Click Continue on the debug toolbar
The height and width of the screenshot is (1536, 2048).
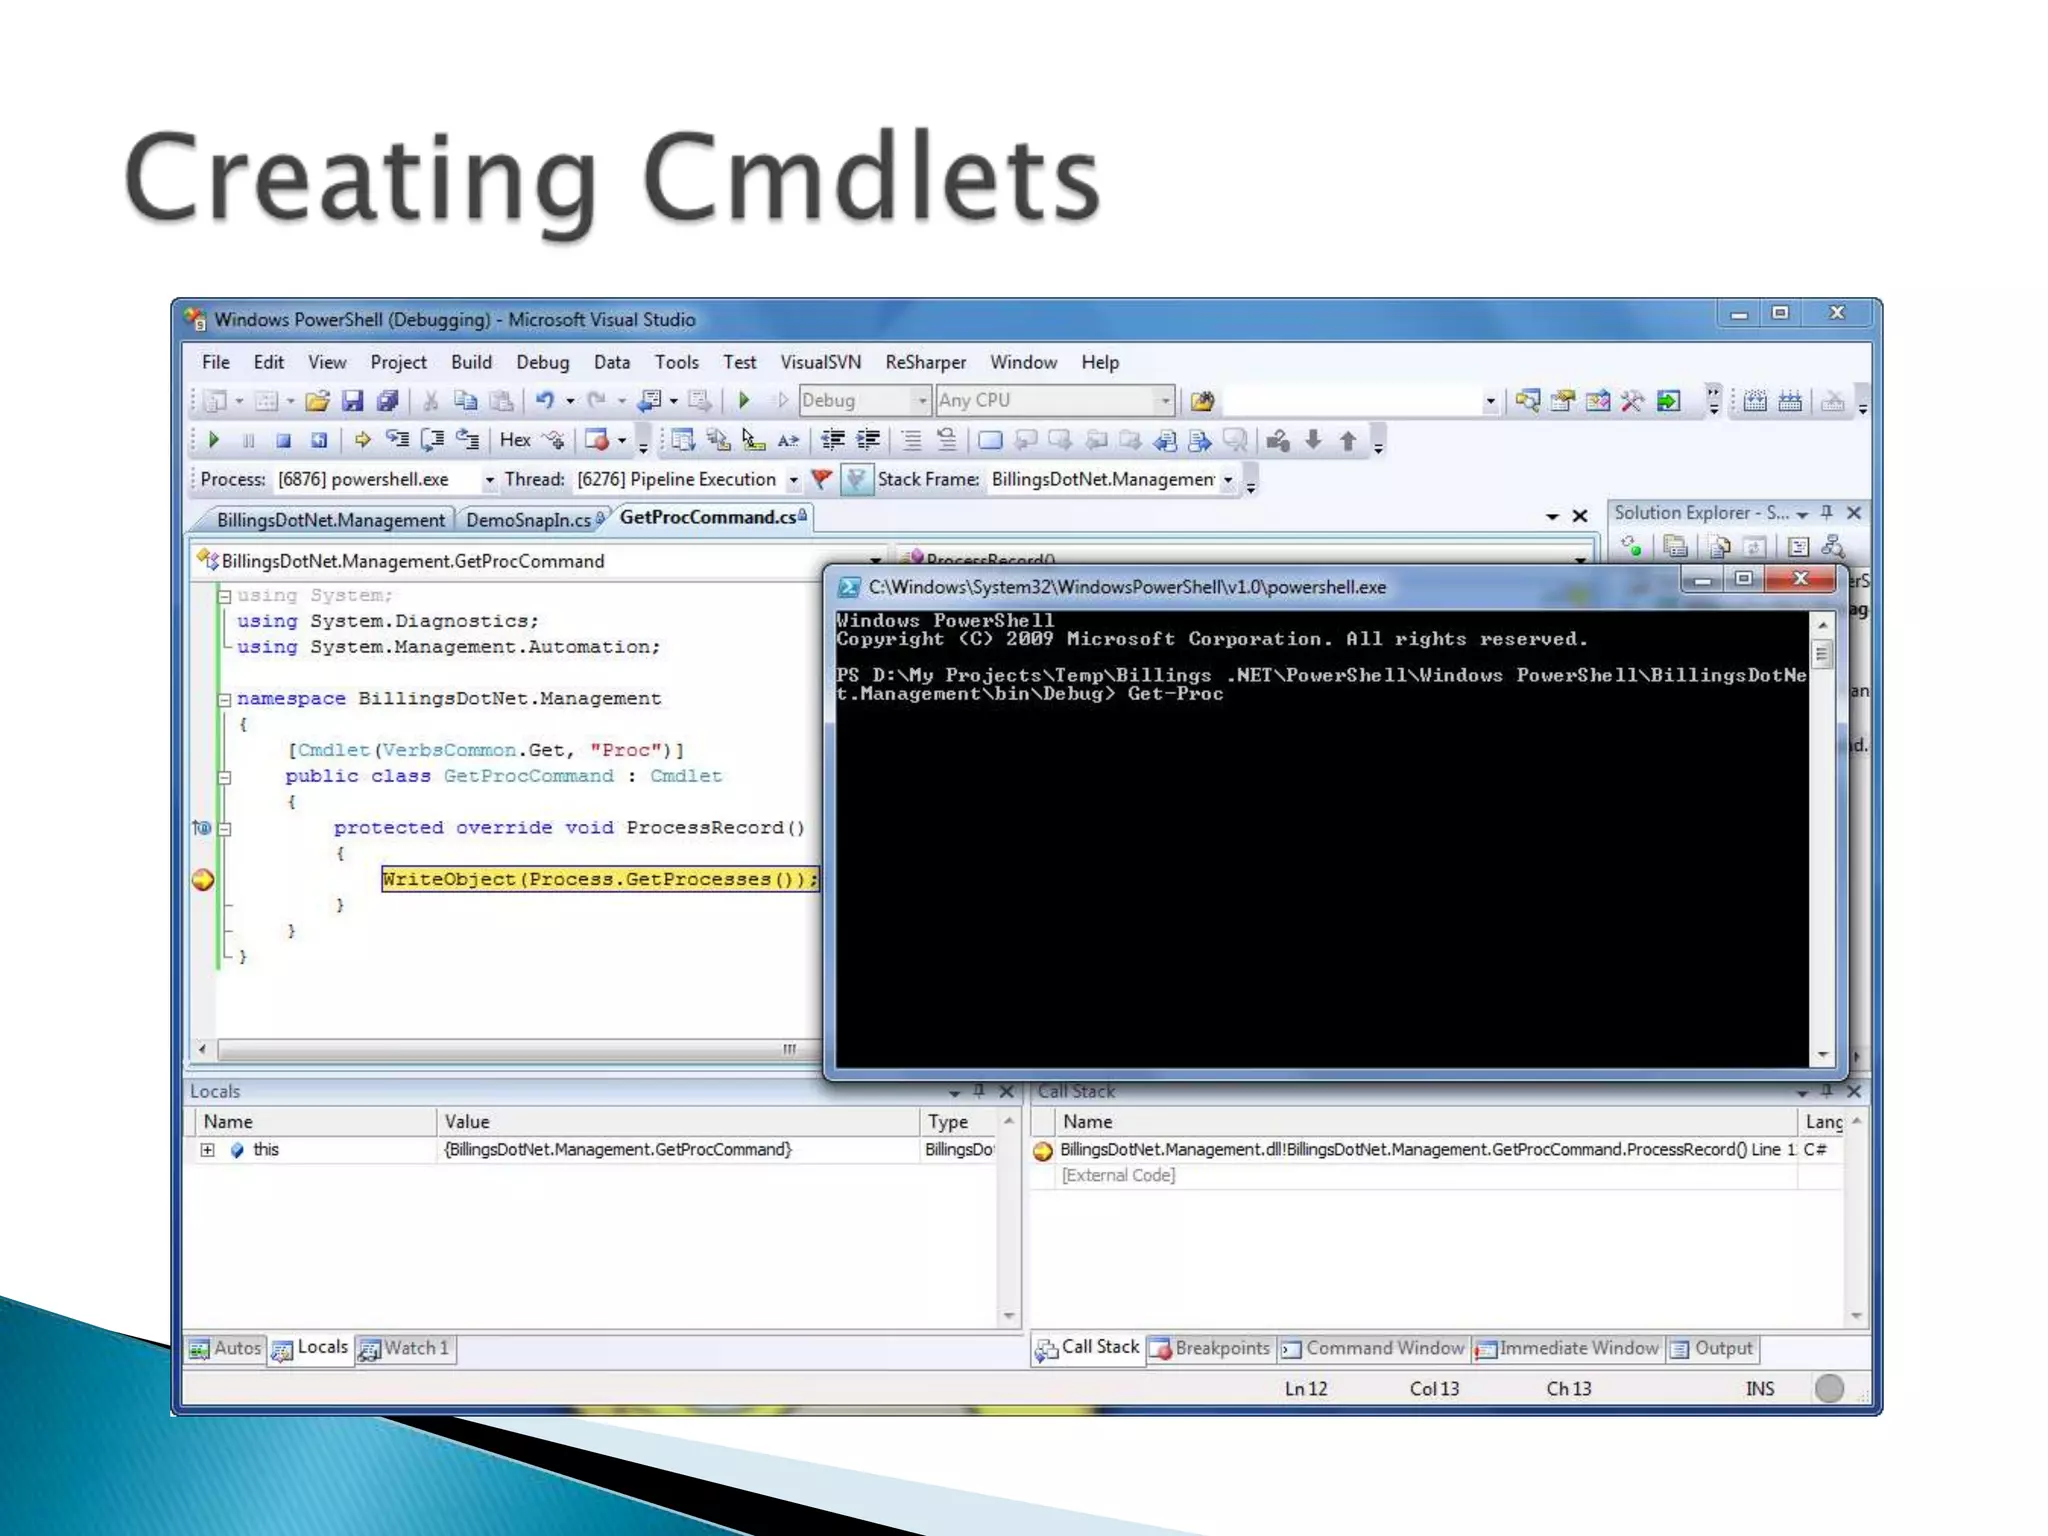(x=213, y=440)
